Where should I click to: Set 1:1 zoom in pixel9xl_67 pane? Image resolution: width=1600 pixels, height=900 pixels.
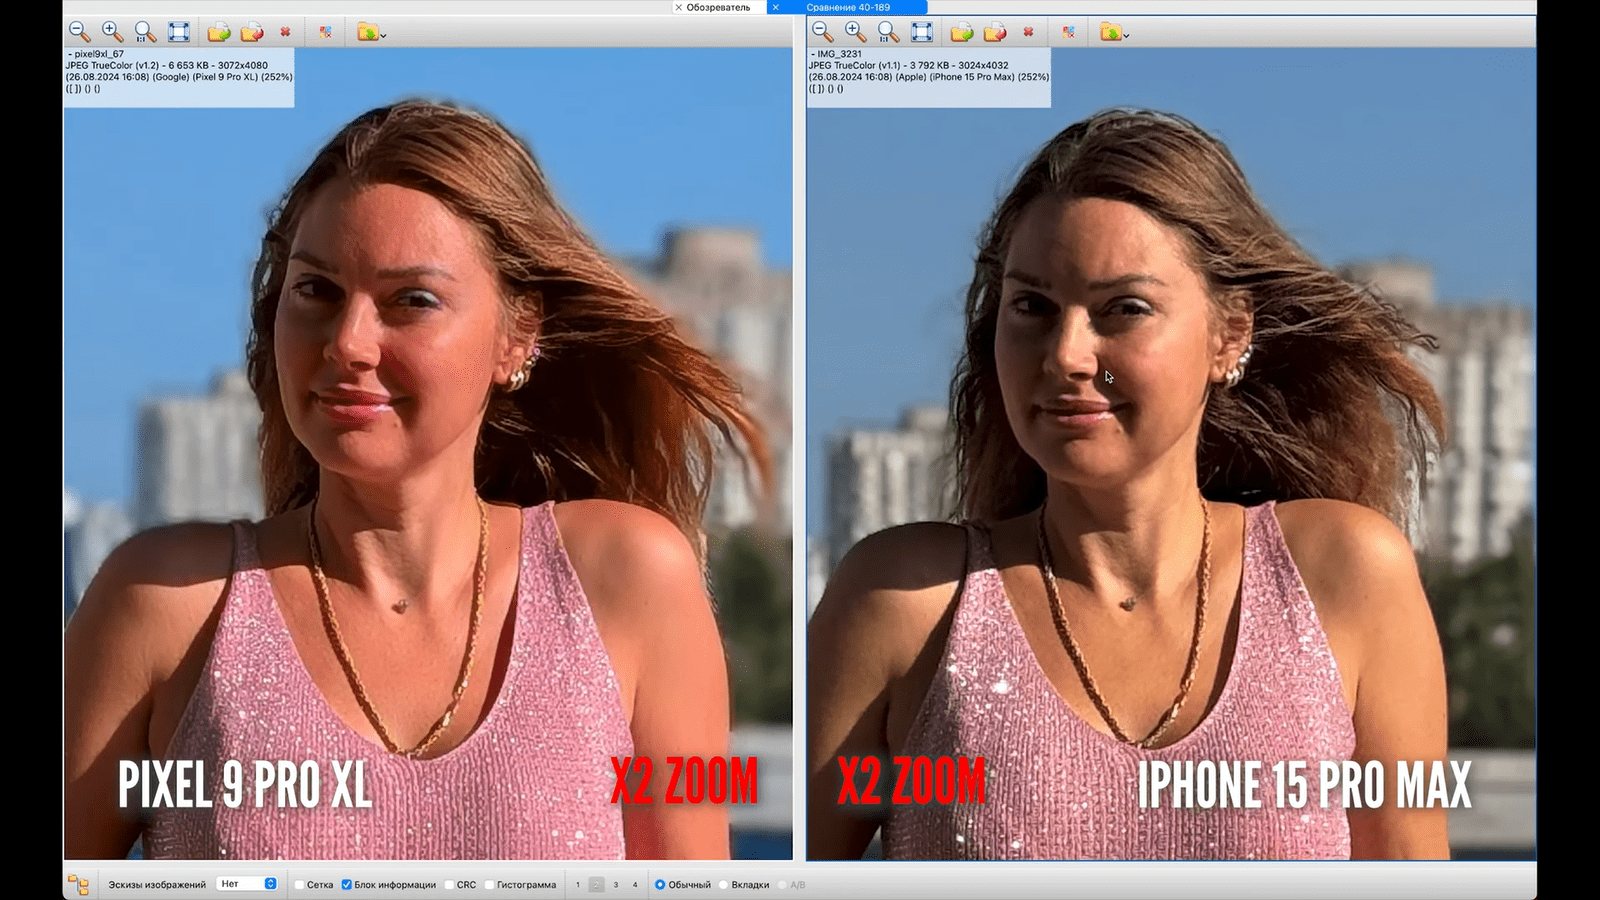tap(146, 32)
